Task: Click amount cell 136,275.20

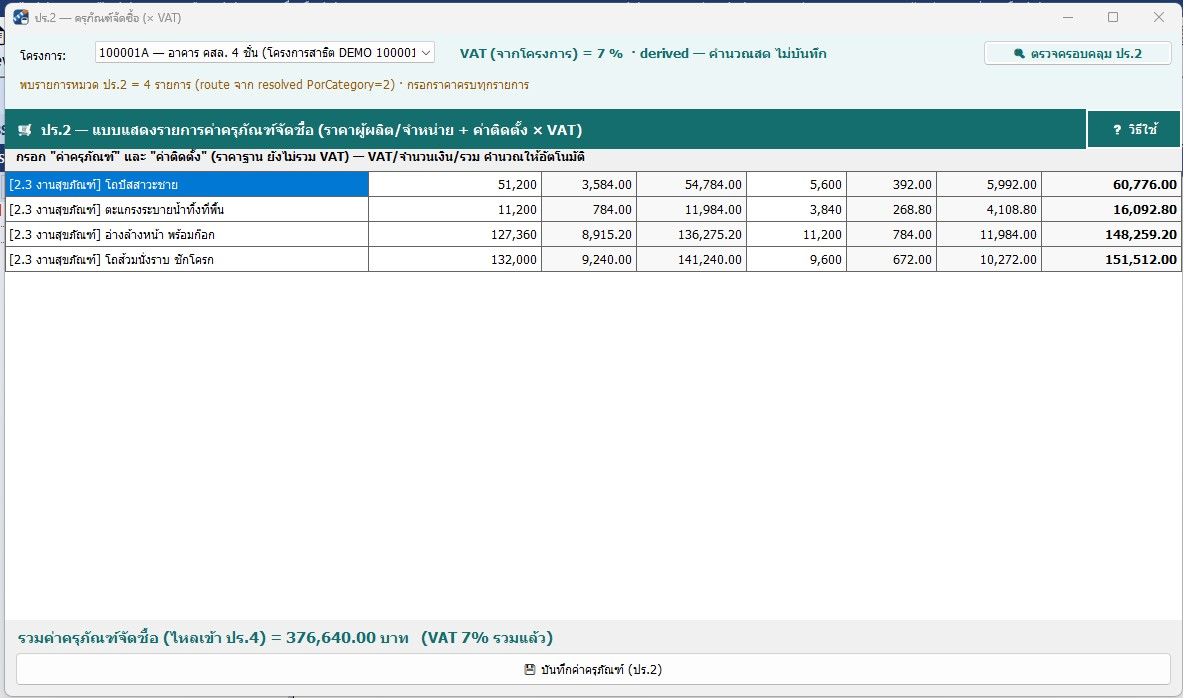Action: (x=692, y=234)
